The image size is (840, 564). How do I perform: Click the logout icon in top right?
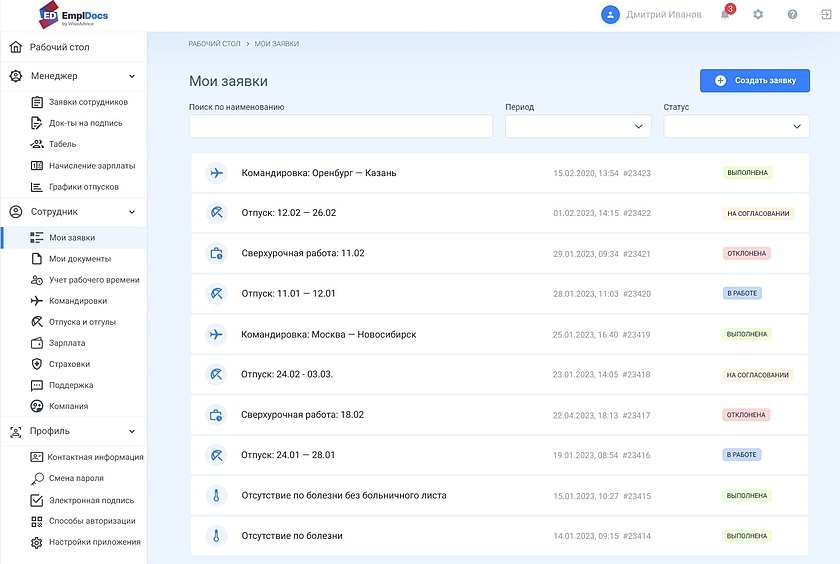pyautogui.click(x=826, y=15)
